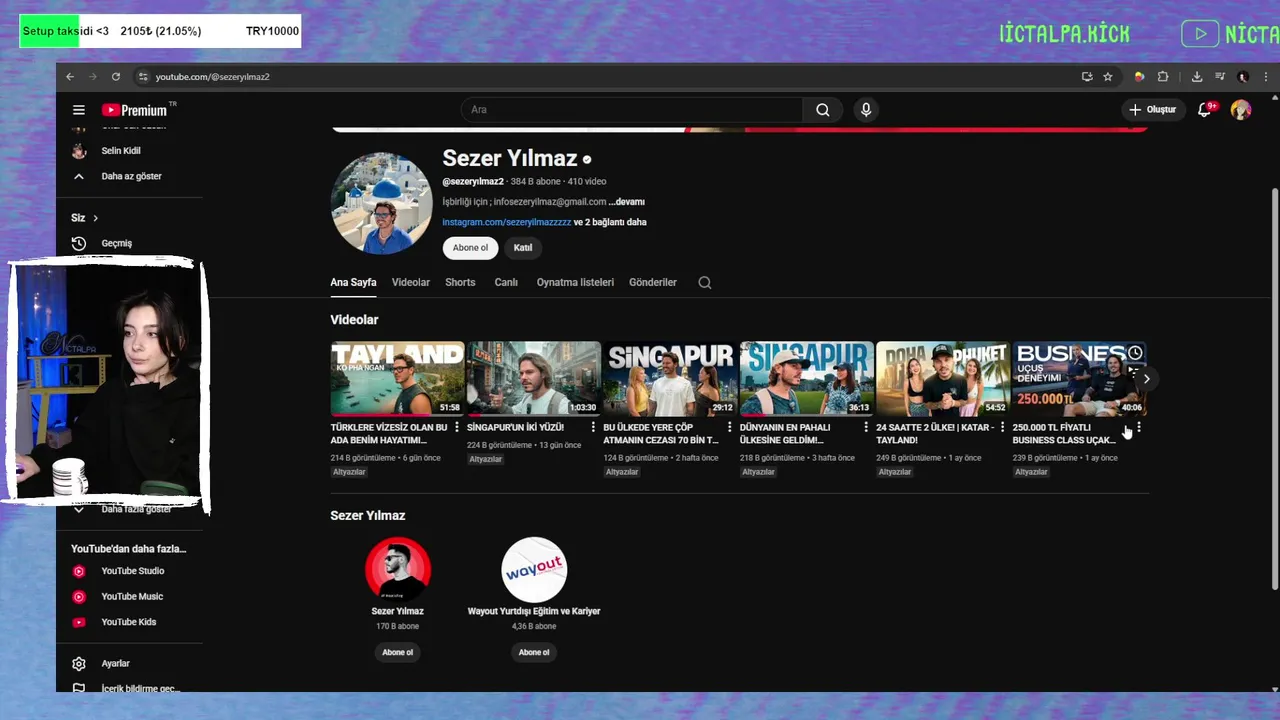Image resolution: width=1280 pixels, height=720 pixels.
Task: Switch to the Shorts tab
Action: 460,283
